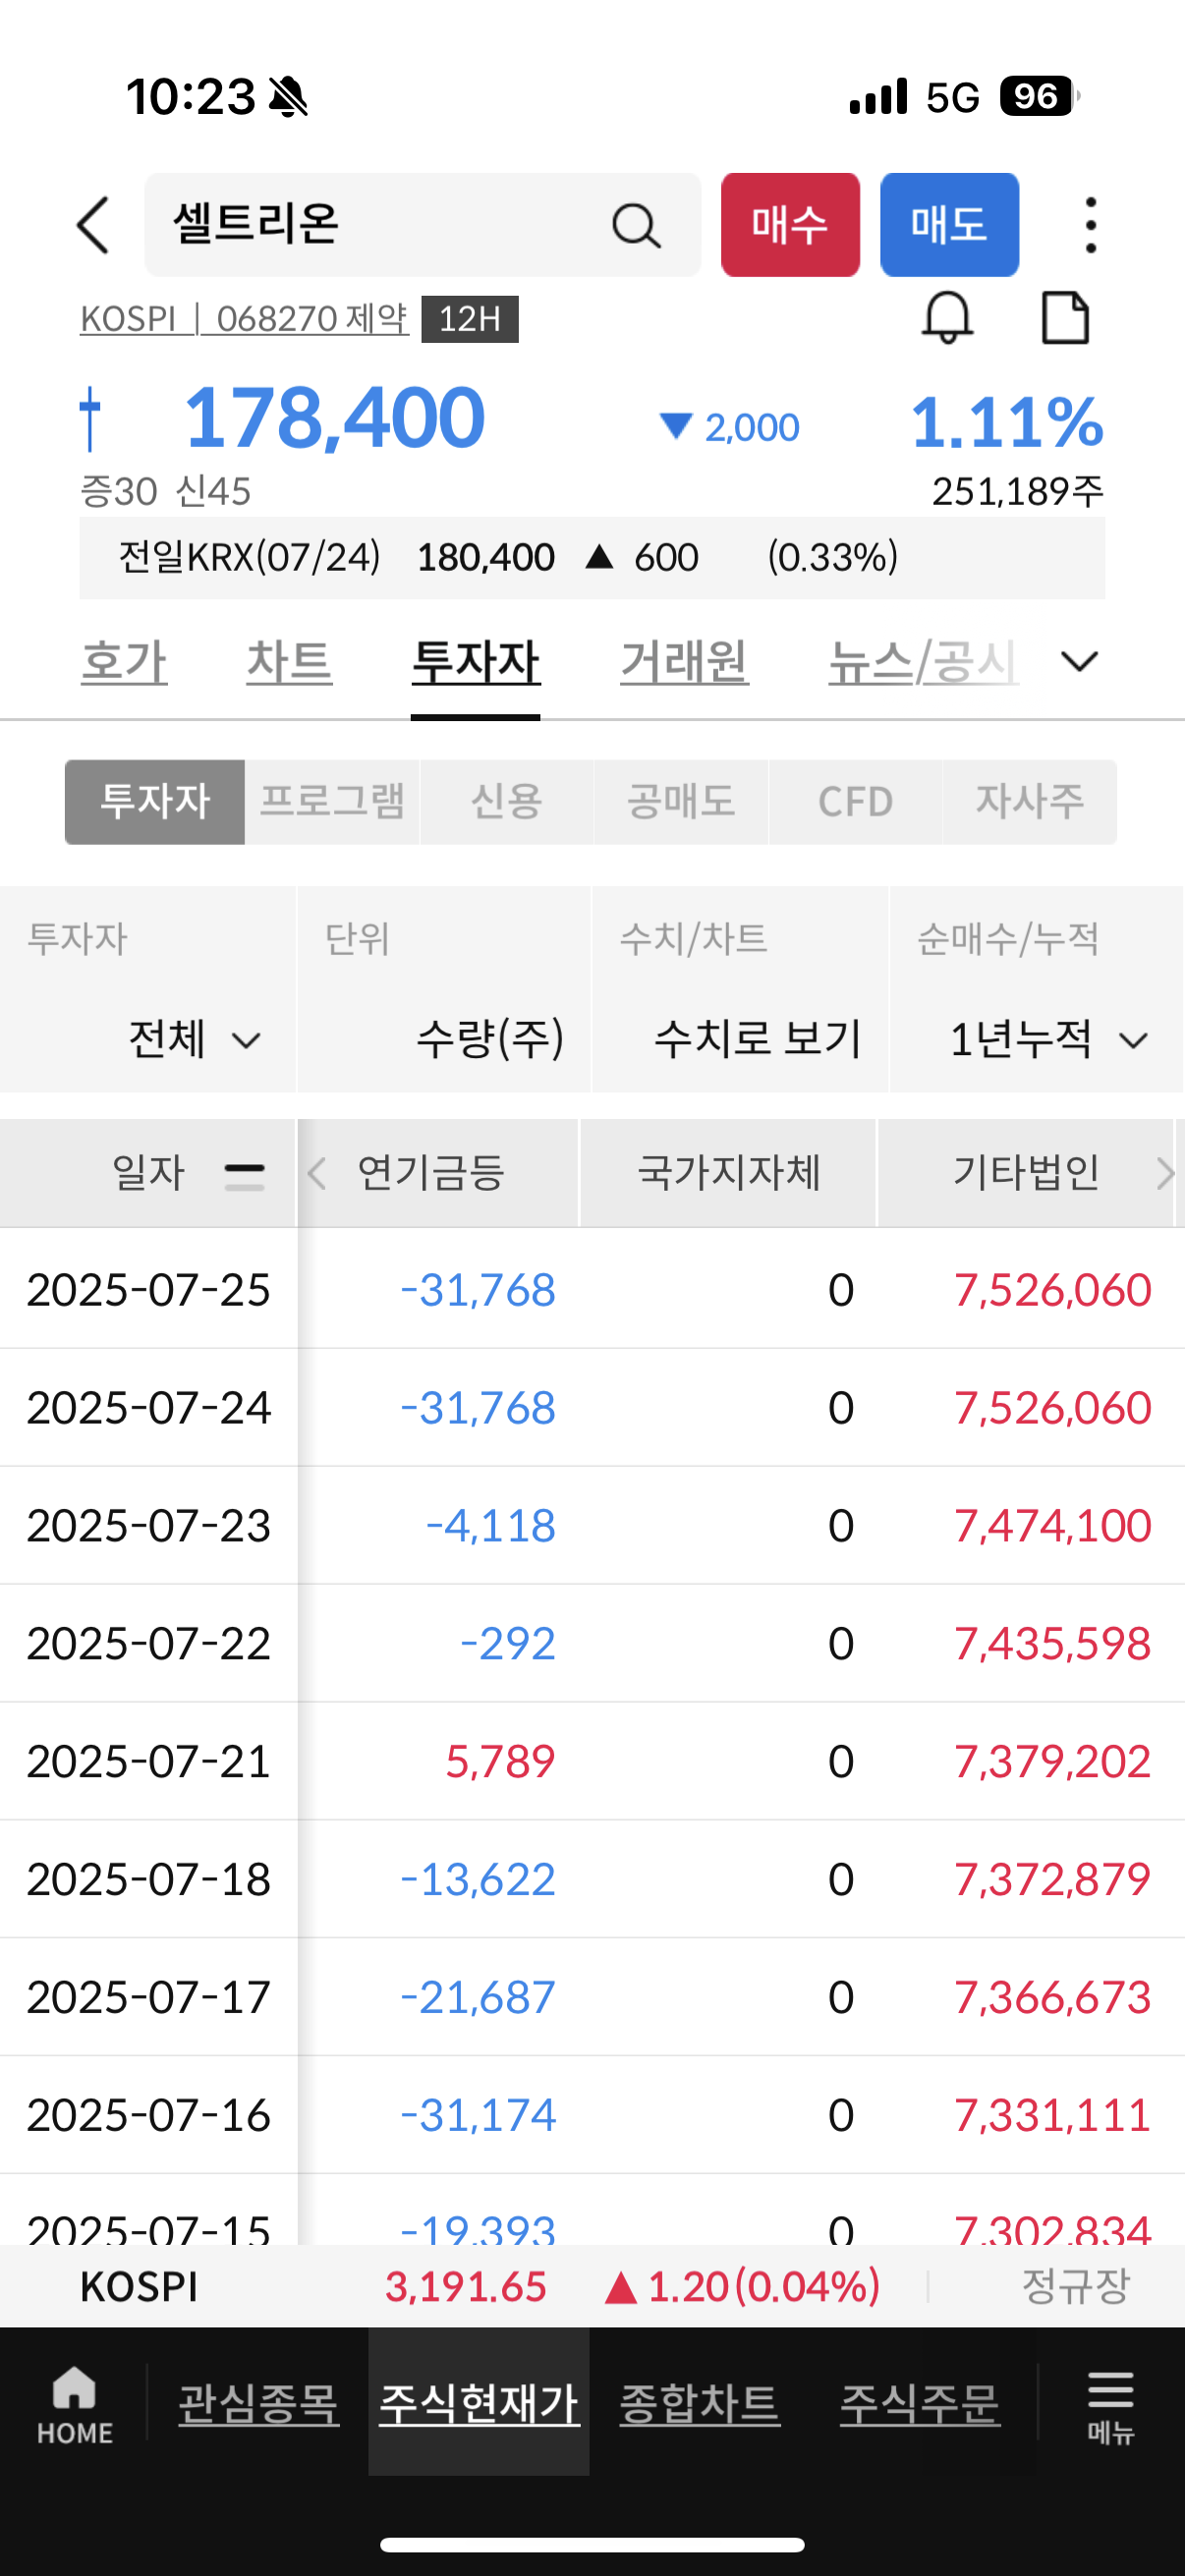
Task: Select the 공매도 segment button
Action: [x=681, y=802]
